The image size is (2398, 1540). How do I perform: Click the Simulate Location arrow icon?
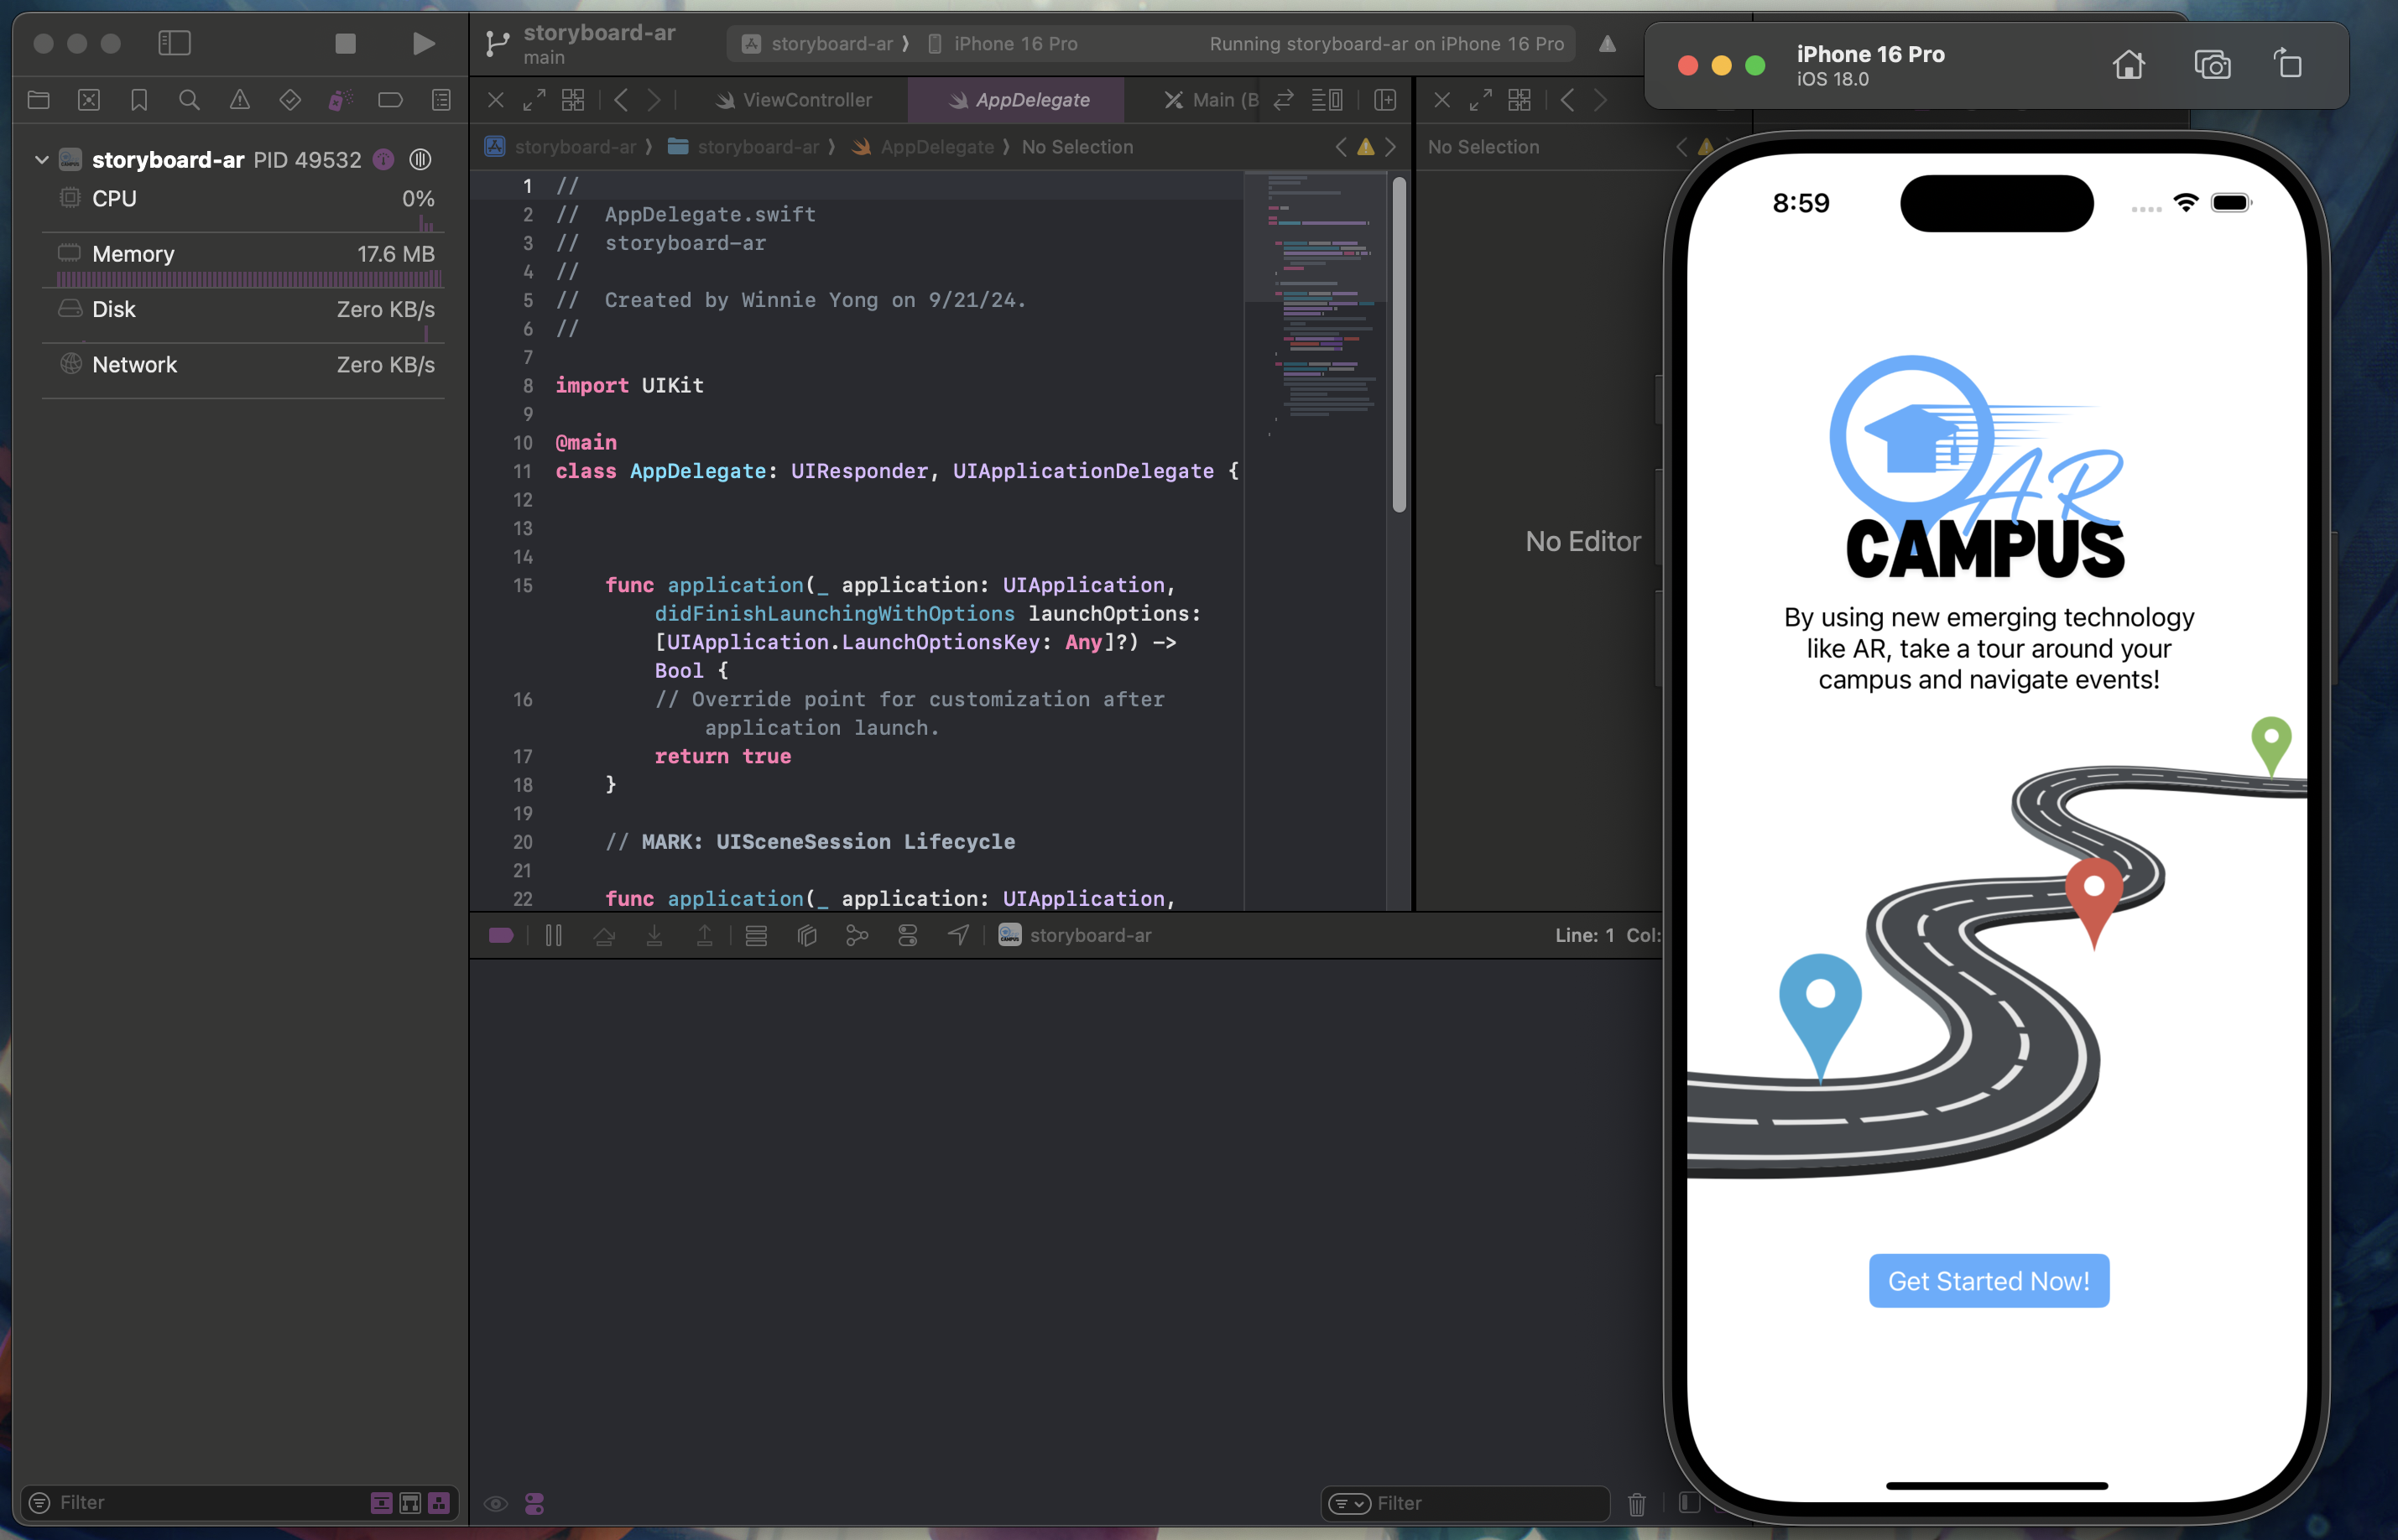pos(958,935)
